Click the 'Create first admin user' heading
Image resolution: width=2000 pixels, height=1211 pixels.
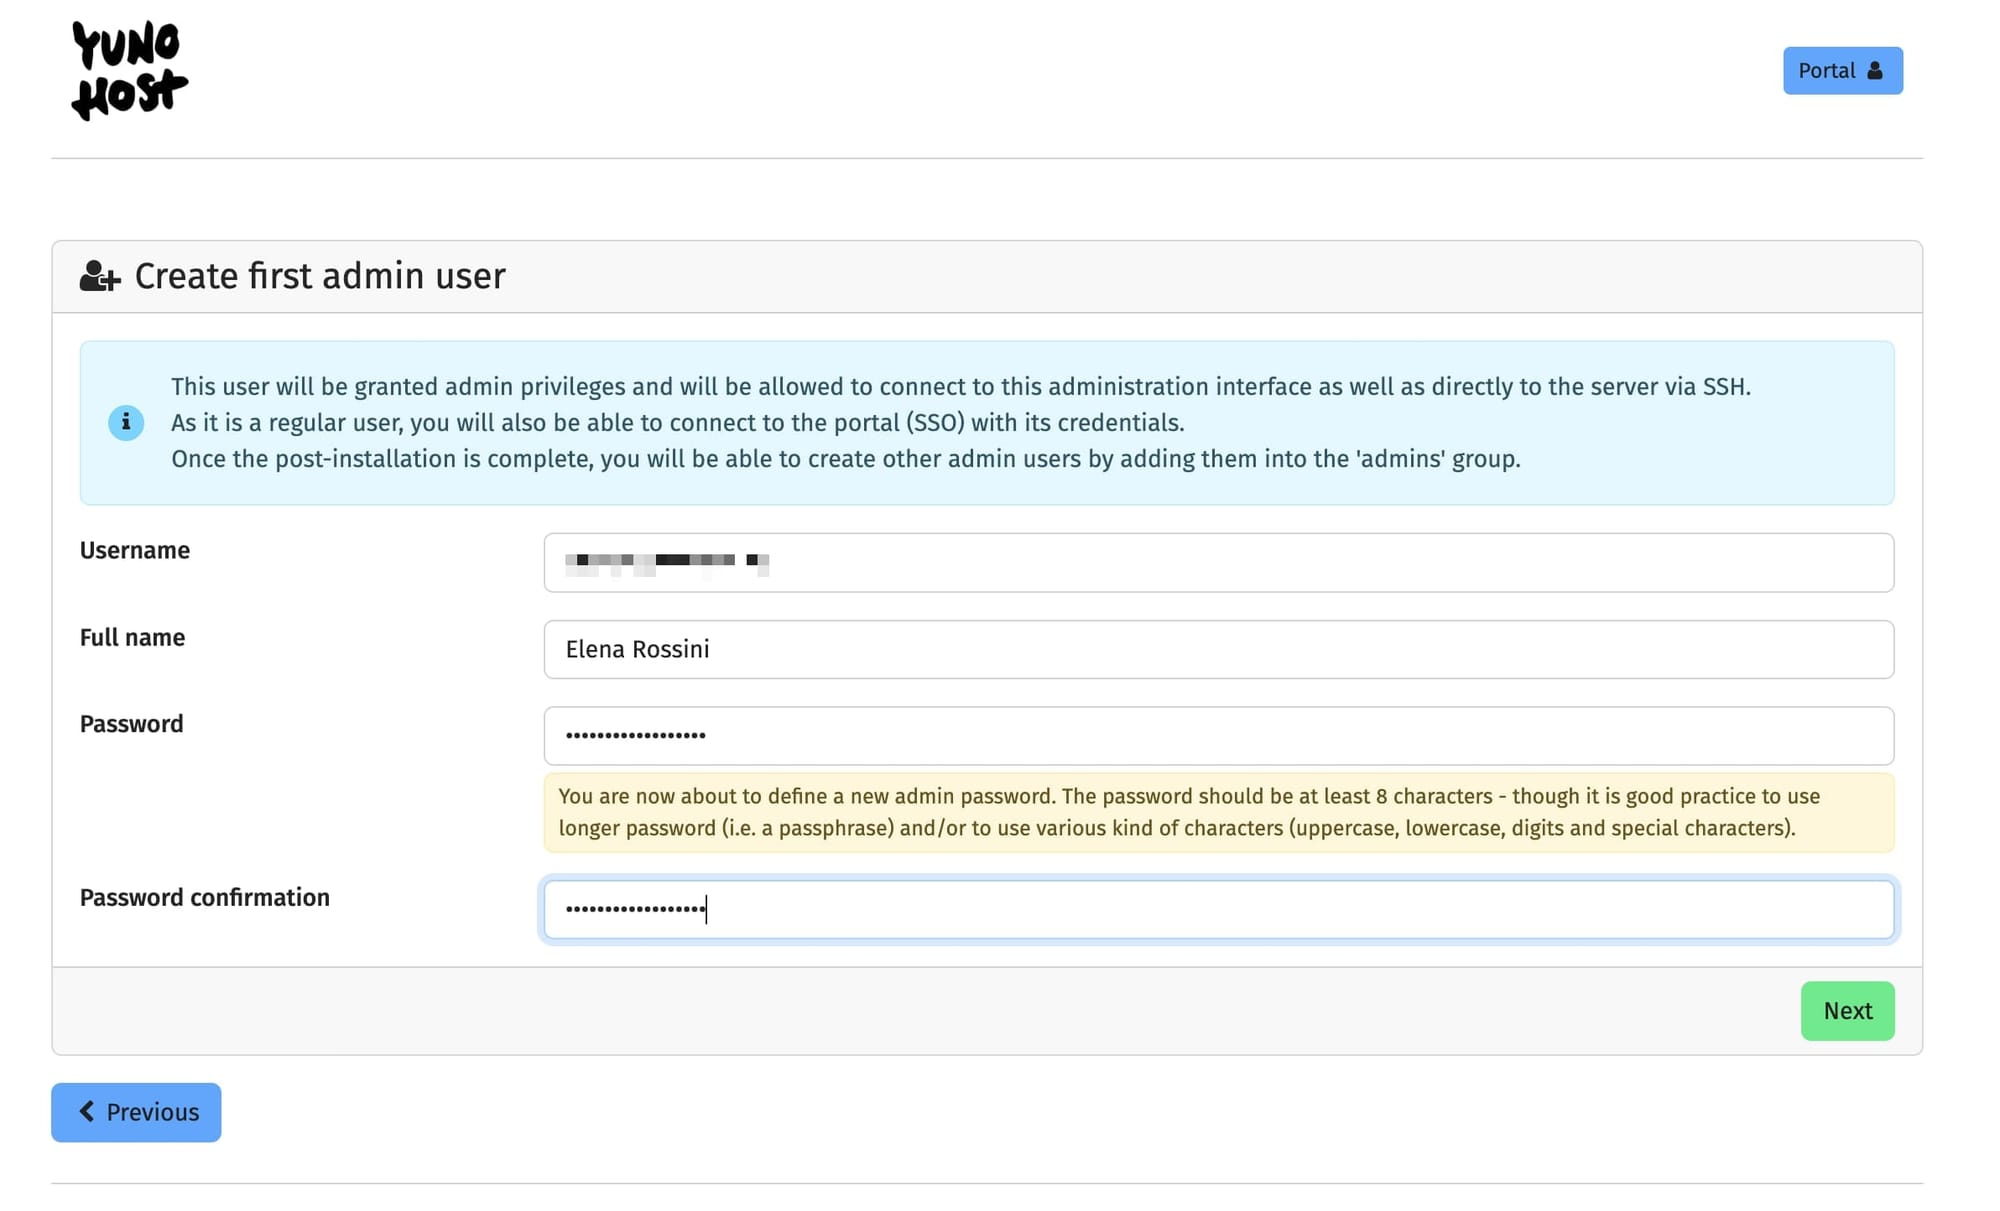(x=320, y=276)
